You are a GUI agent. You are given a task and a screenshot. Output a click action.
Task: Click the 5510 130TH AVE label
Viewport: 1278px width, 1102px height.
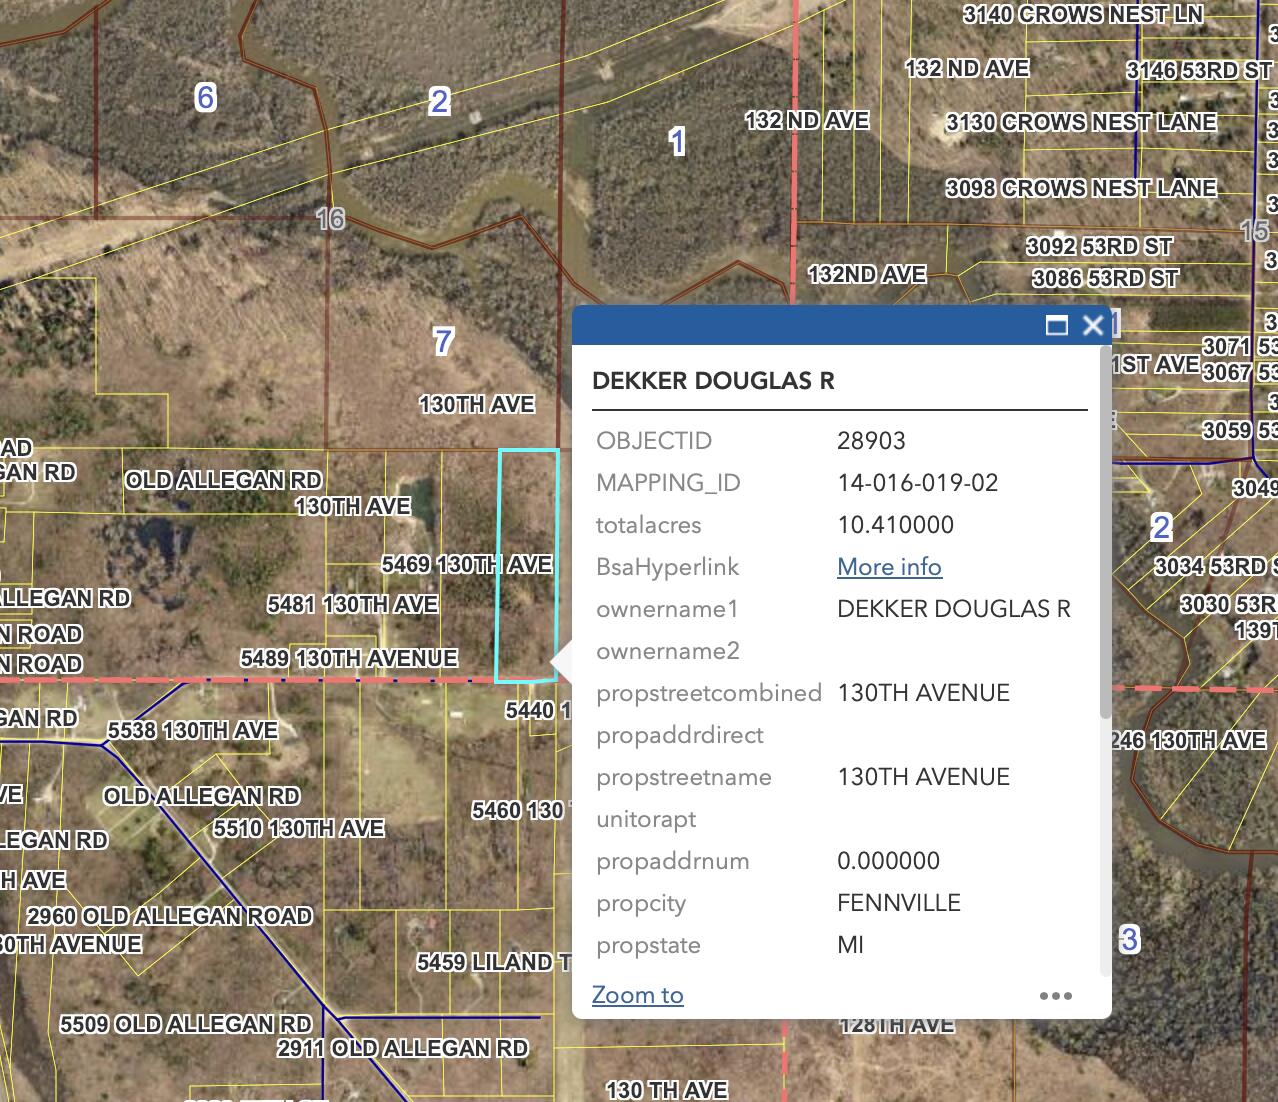tap(298, 828)
